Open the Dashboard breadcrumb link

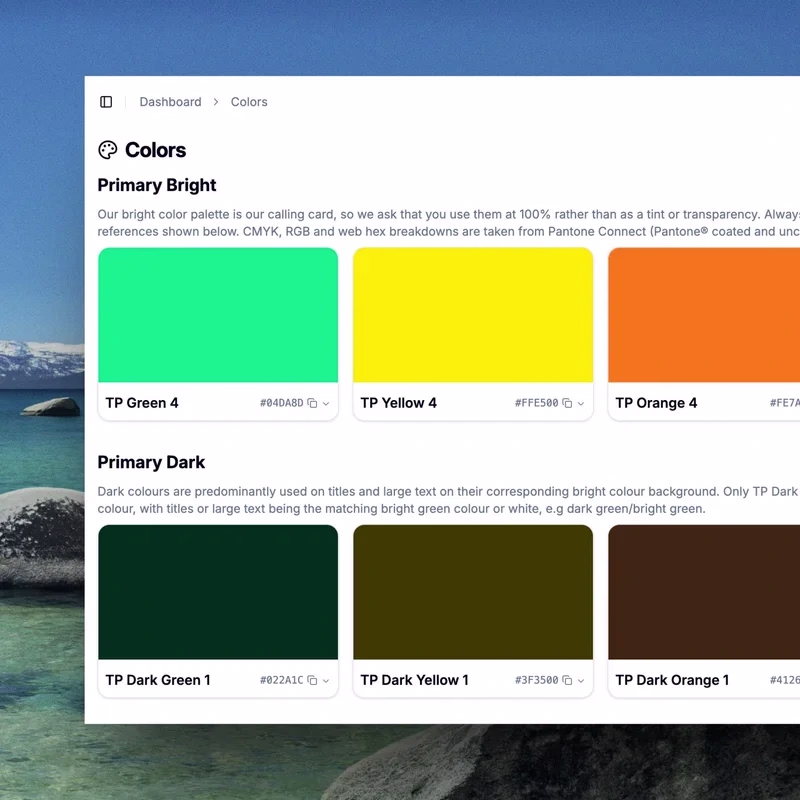coord(170,102)
